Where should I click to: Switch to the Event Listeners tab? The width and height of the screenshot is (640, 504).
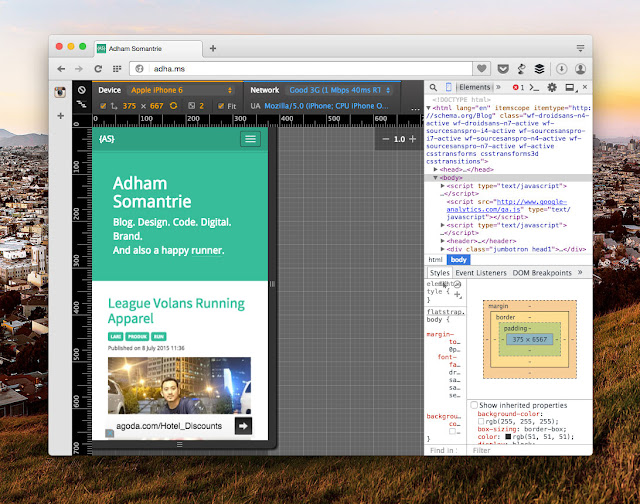(x=481, y=273)
